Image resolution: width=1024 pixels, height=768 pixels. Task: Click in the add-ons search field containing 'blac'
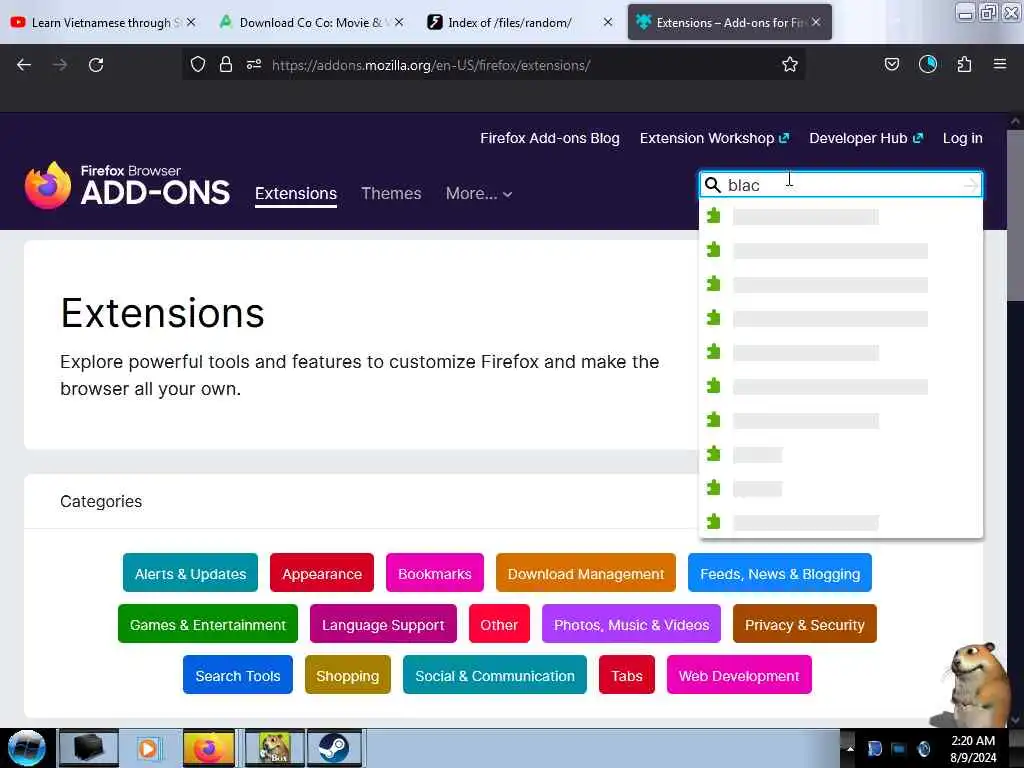[842, 185]
